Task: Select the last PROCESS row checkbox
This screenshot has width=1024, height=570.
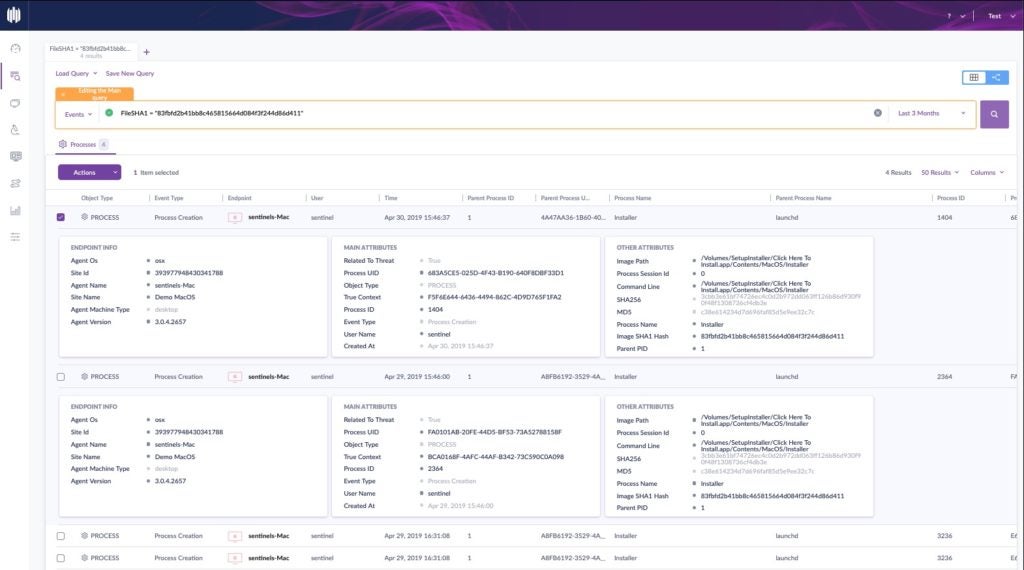Action: (x=61, y=558)
